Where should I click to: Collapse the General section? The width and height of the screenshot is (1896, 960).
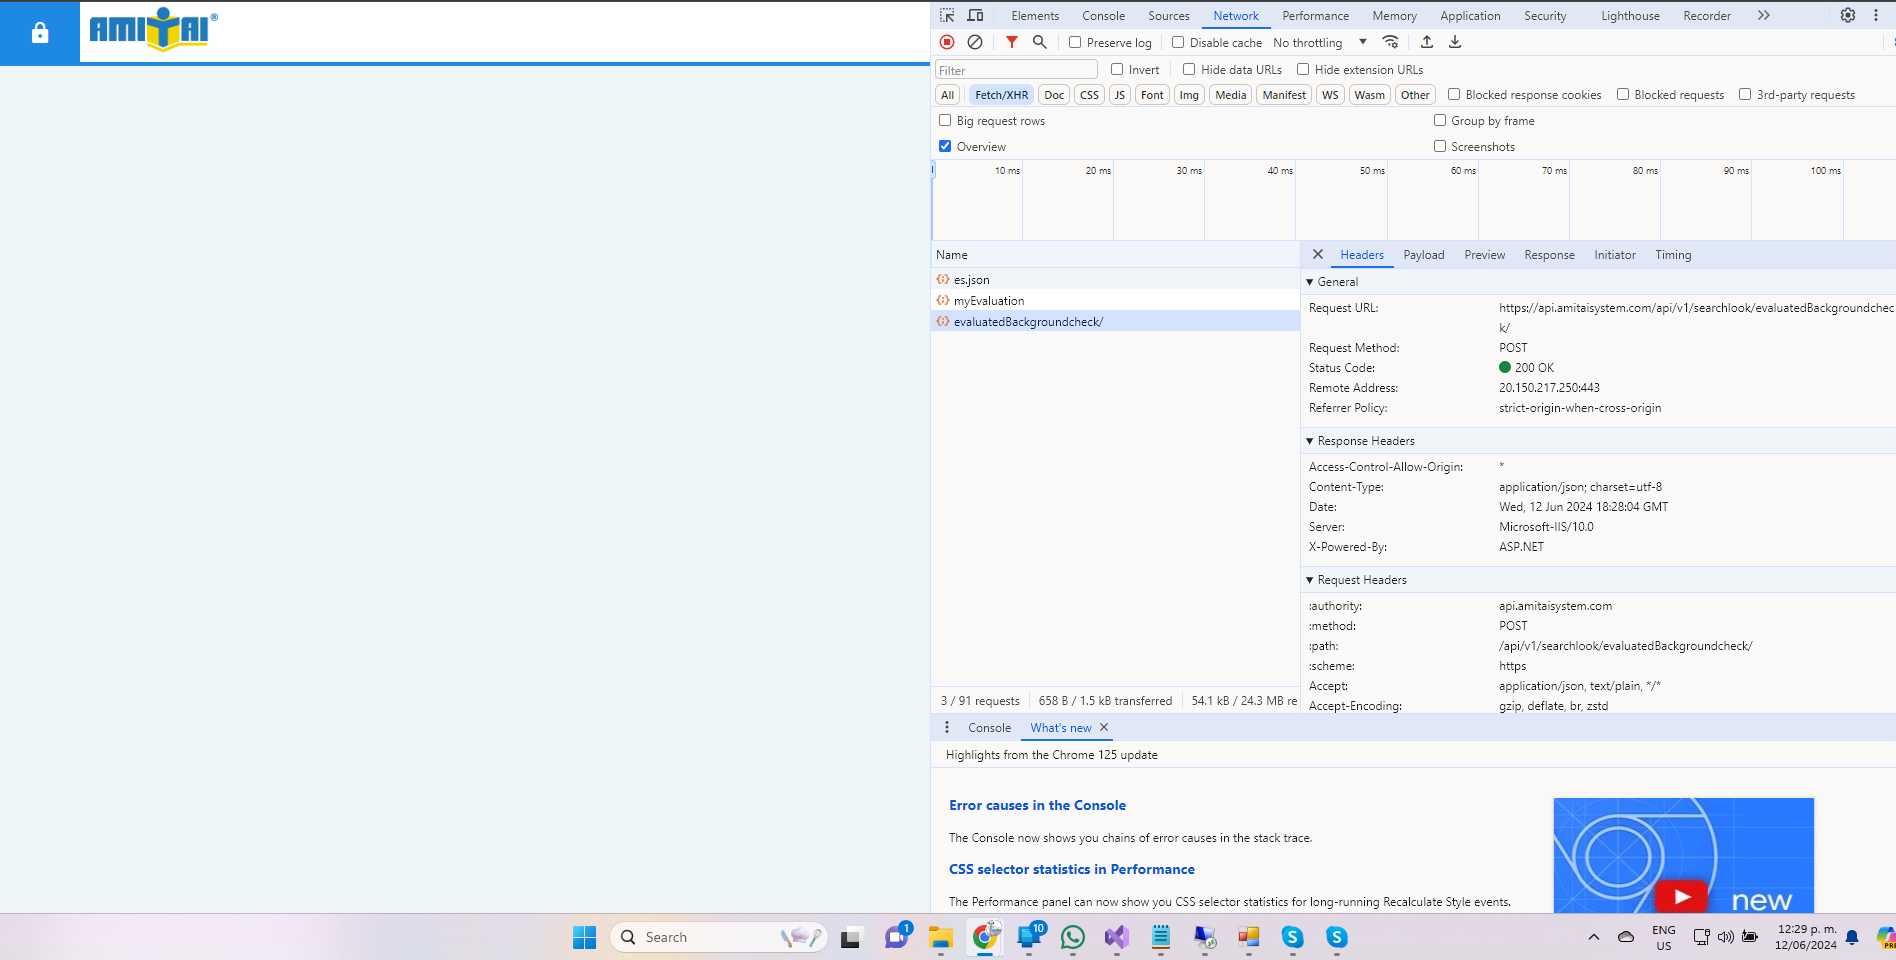click(1310, 282)
